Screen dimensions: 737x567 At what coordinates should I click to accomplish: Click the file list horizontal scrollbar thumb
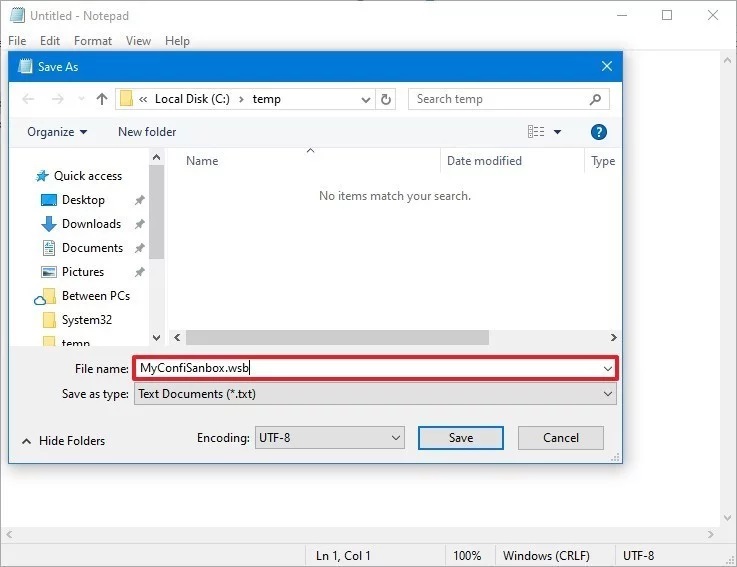[337, 338]
